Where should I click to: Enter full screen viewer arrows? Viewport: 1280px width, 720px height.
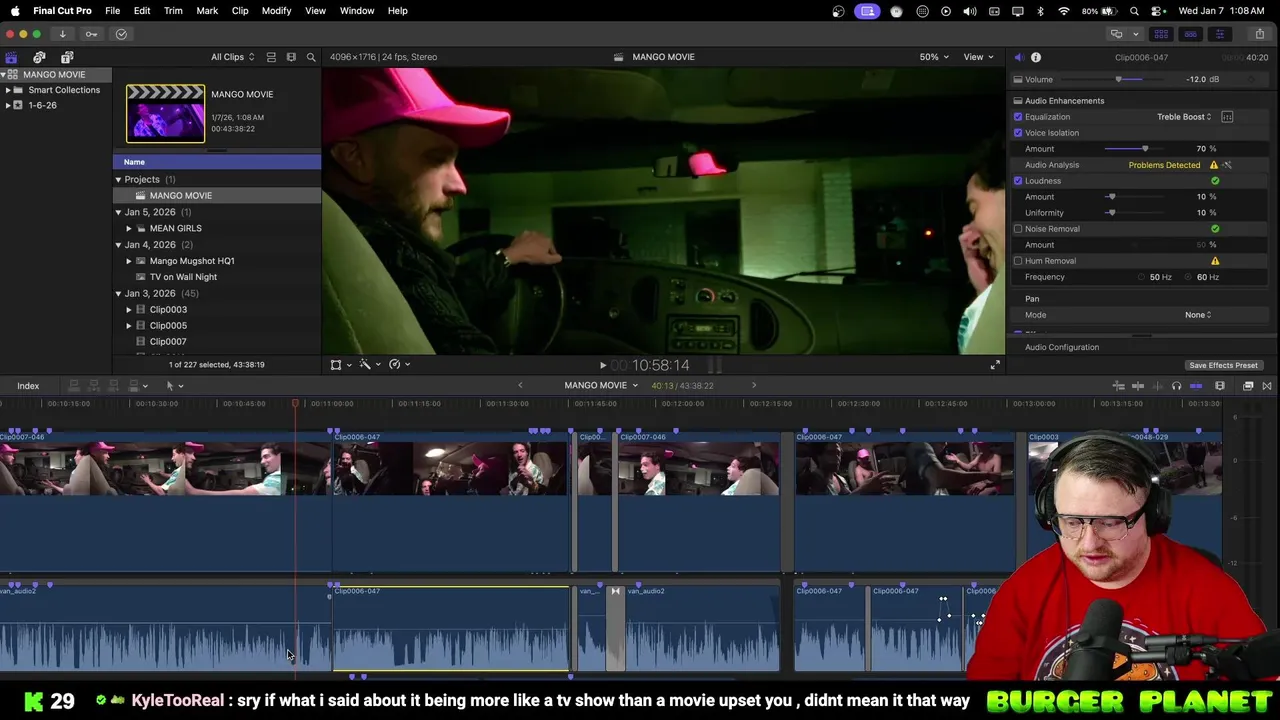click(995, 365)
